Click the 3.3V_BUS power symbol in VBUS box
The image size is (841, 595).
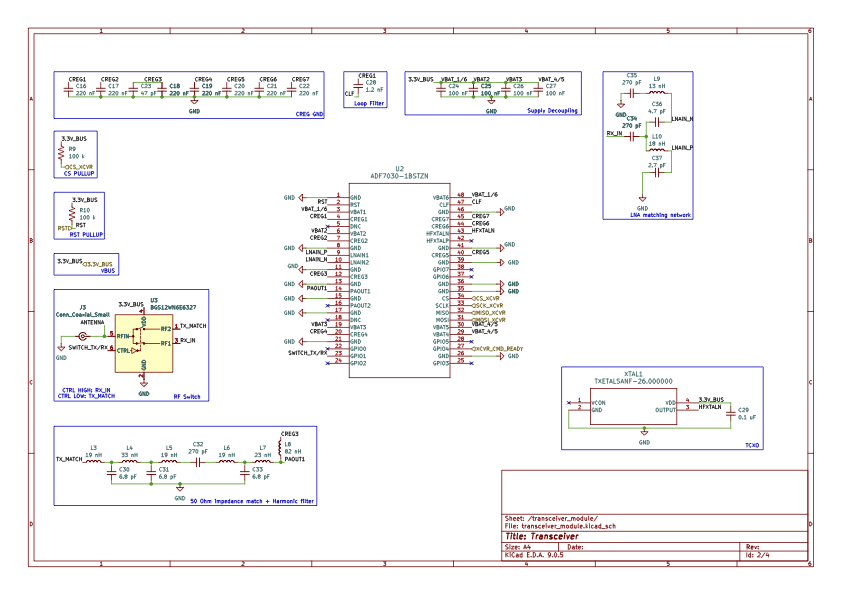[70, 263]
